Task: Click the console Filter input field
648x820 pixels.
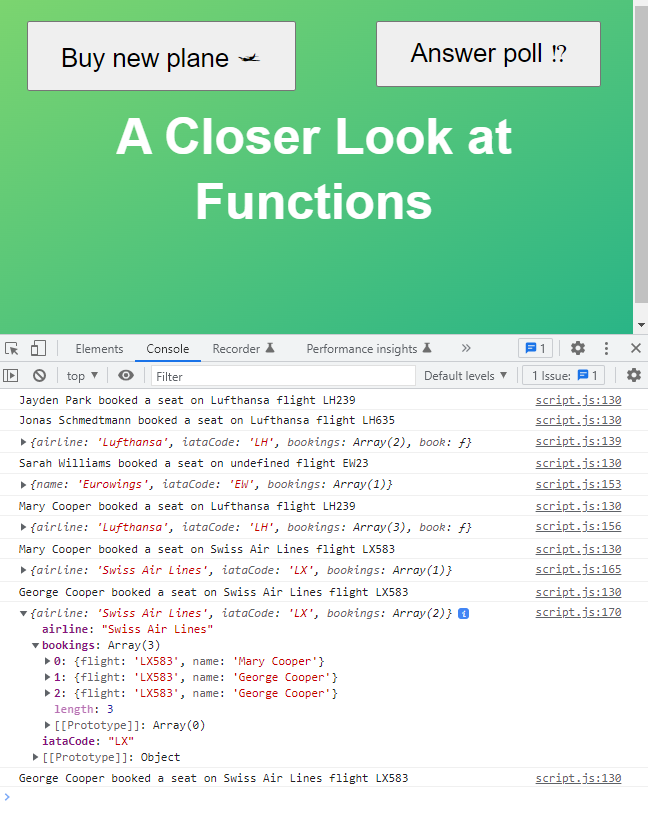Action: click(x=283, y=376)
